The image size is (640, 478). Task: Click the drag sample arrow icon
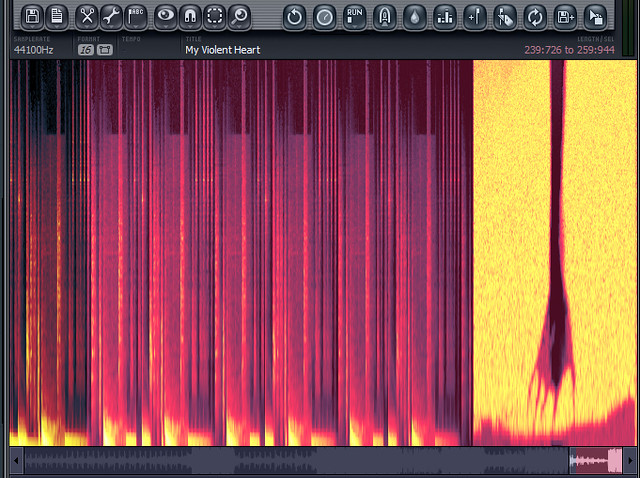coord(596,17)
